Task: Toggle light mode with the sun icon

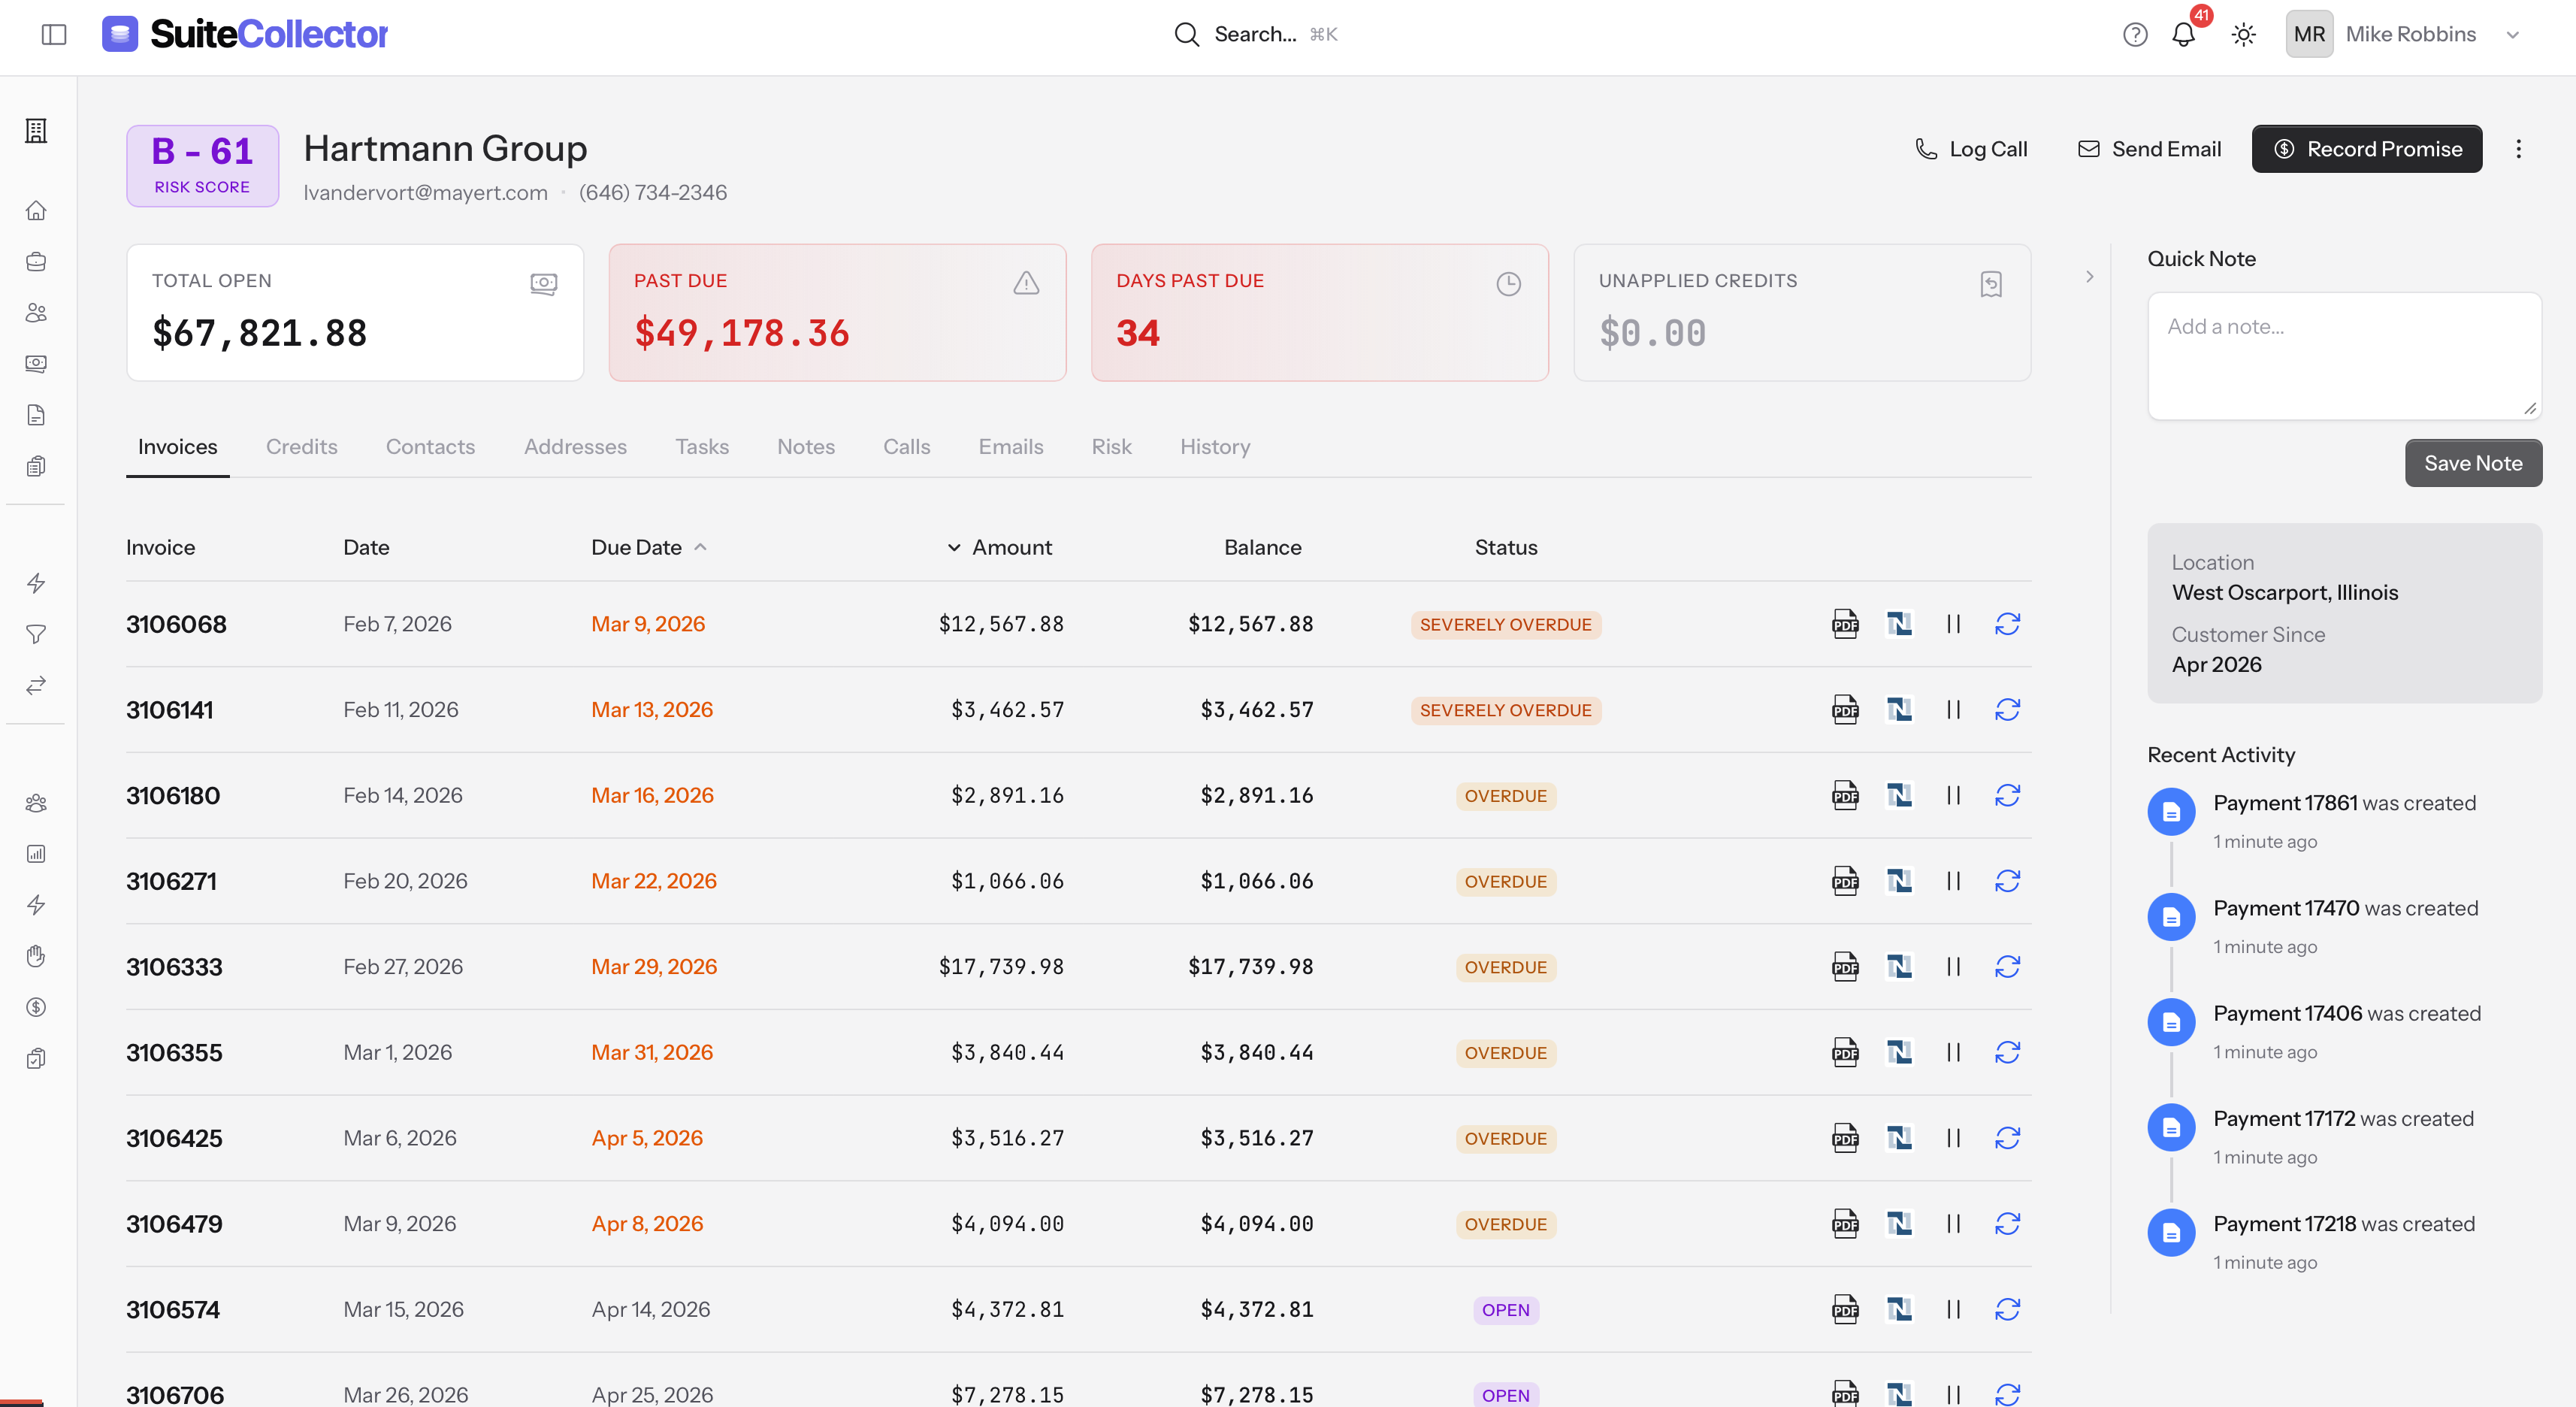Action: 2243,33
